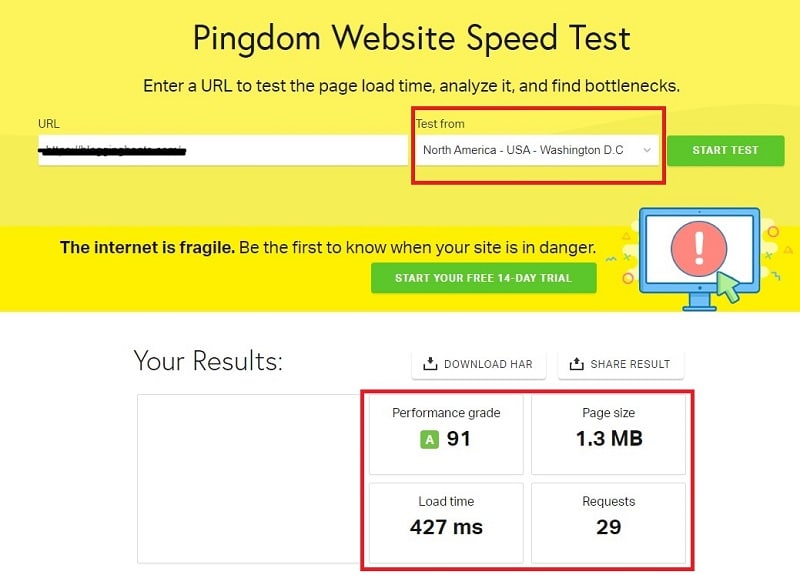800x575 pixels.
Task: Click the SHARE RESULT button
Action: click(621, 364)
